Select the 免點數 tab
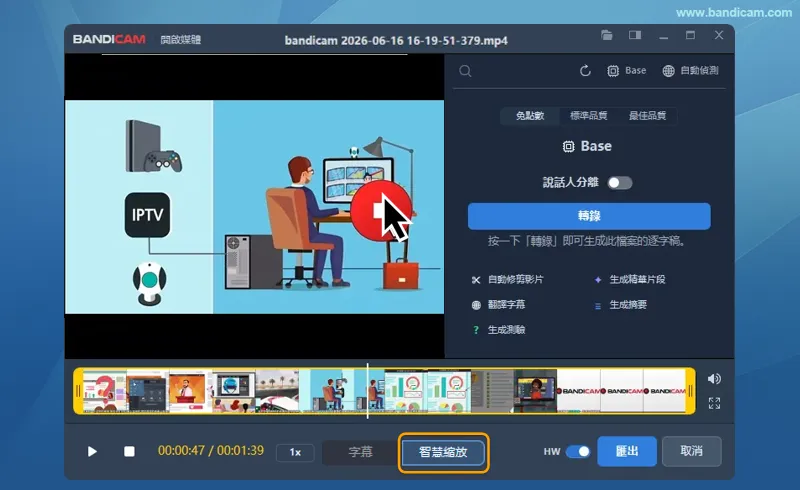This screenshot has height=490, width=800. (530, 116)
